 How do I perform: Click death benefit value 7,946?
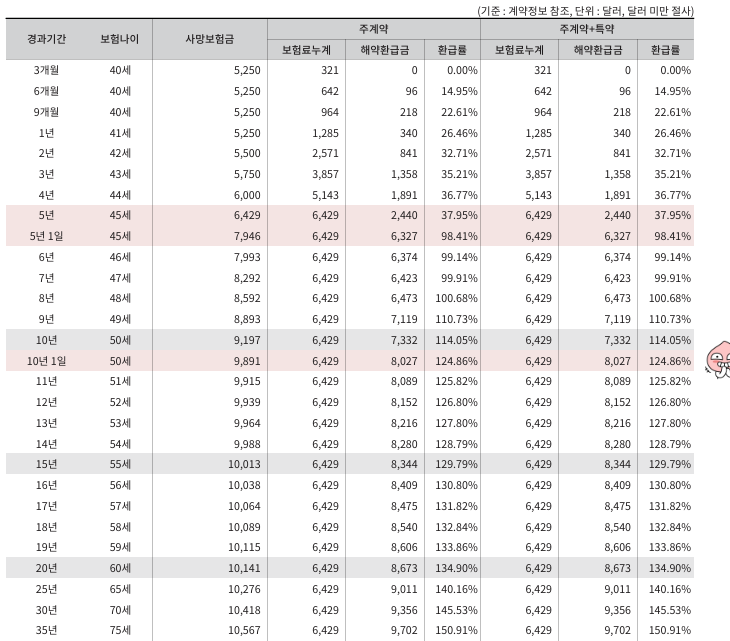[247, 236]
